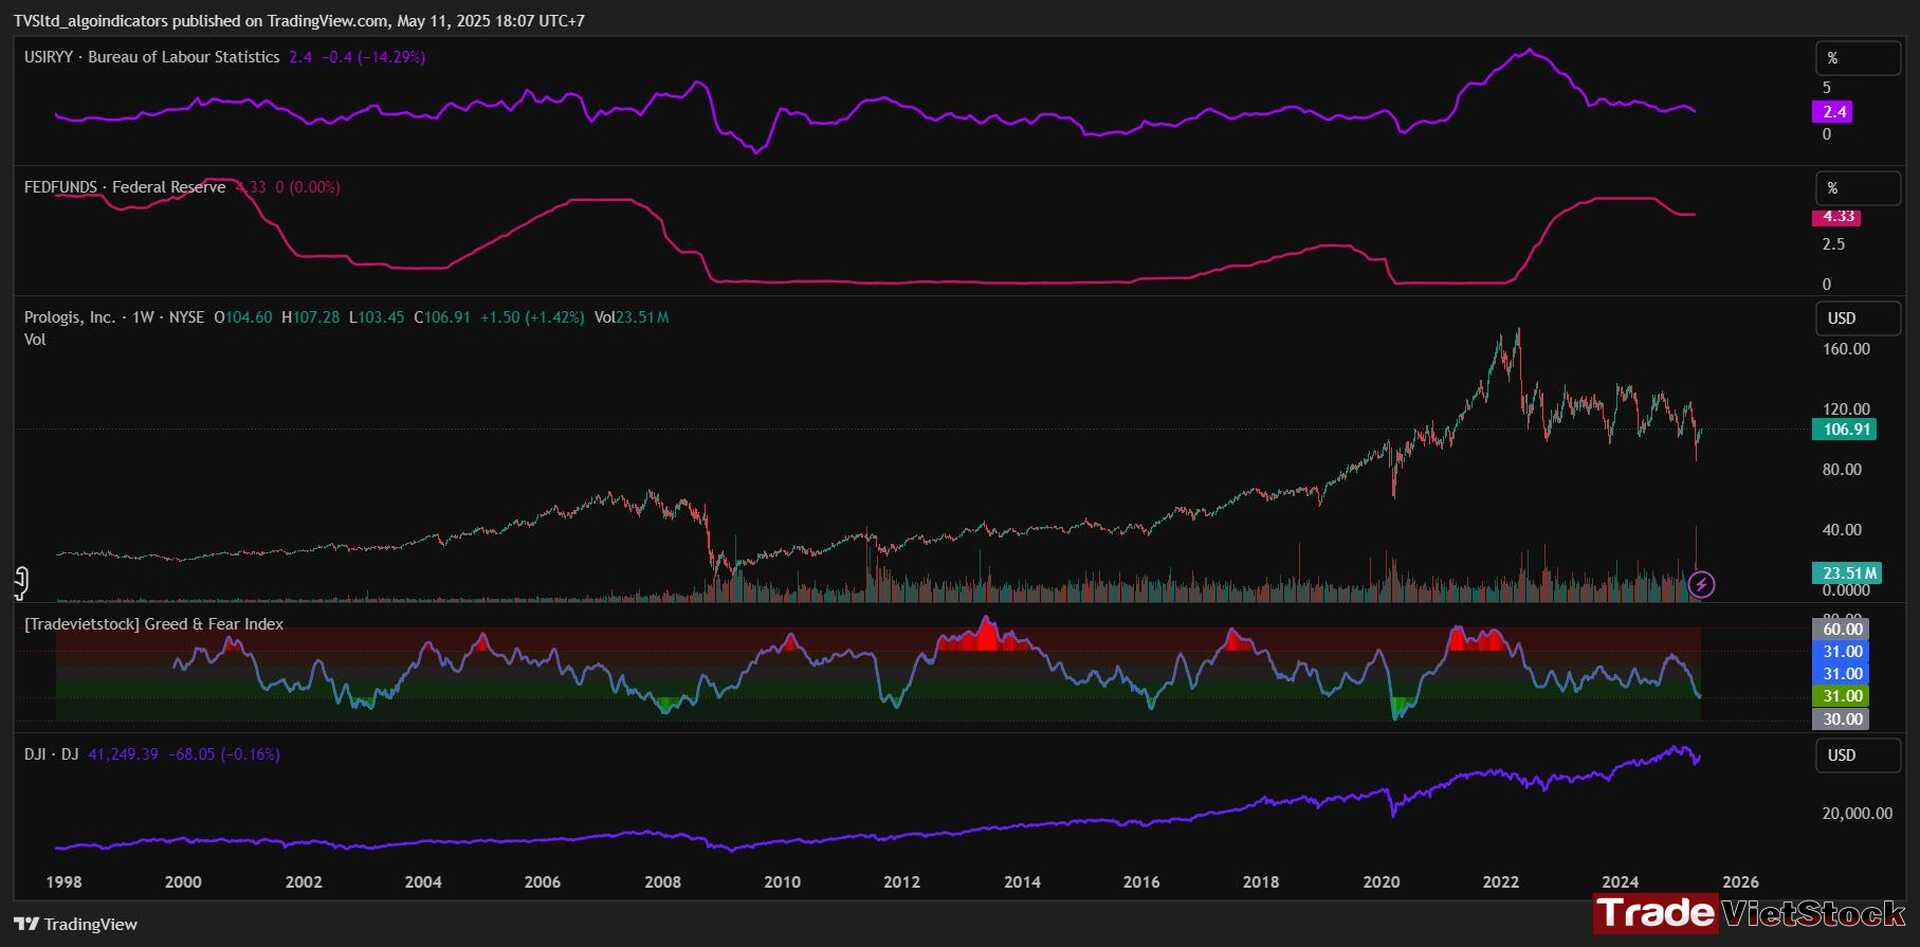1920x947 pixels.
Task: Click the 20,000.00 DJI axis value
Action: pyautogui.click(x=1857, y=813)
